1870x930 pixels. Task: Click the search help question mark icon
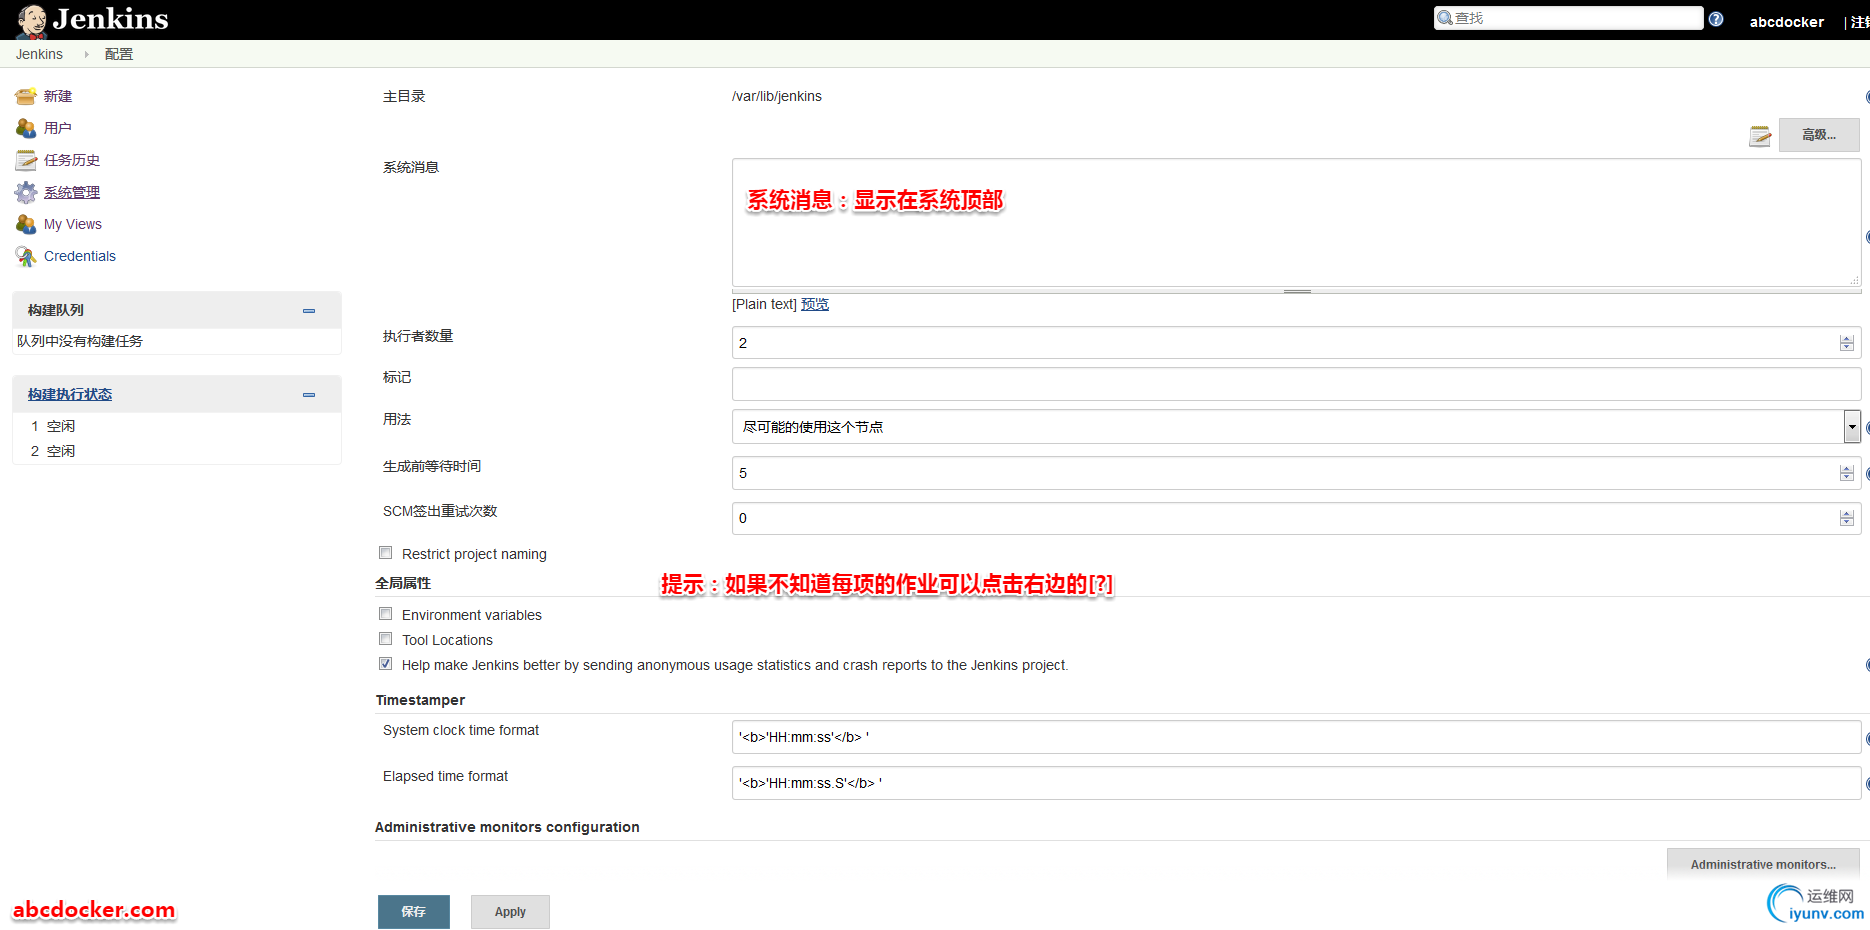click(1716, 19)
